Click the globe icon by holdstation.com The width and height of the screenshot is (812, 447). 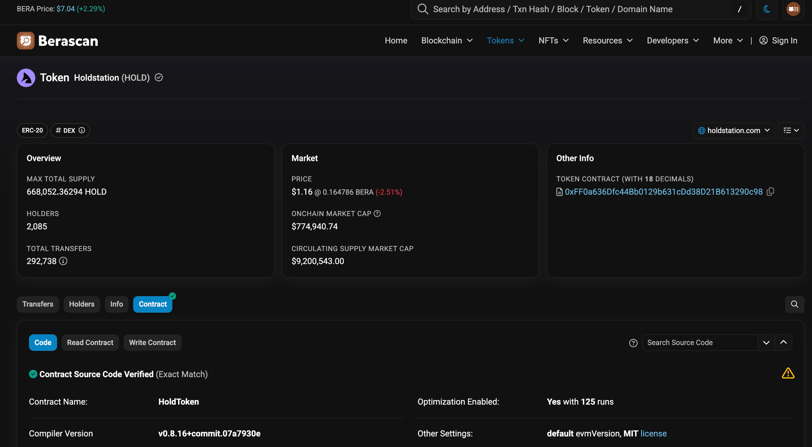tap(702, 131)
